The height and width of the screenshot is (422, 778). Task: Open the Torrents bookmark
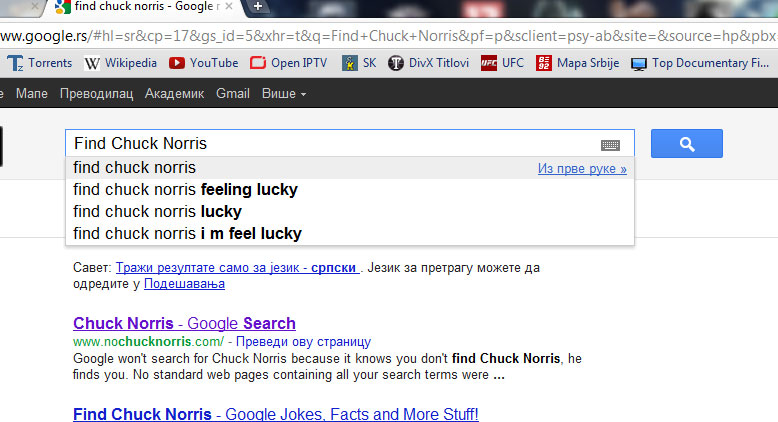pos(40,63)
